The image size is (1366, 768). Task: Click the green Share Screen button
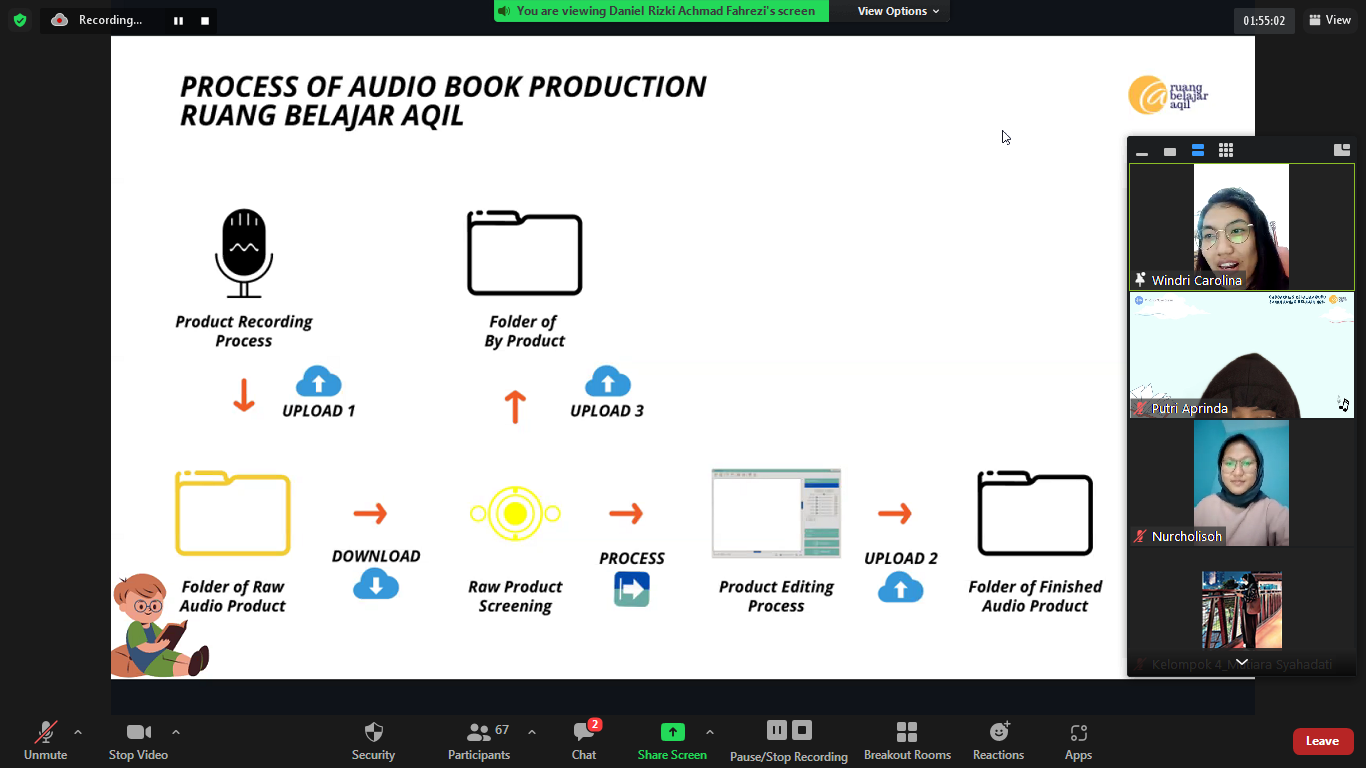pos(672,741)
